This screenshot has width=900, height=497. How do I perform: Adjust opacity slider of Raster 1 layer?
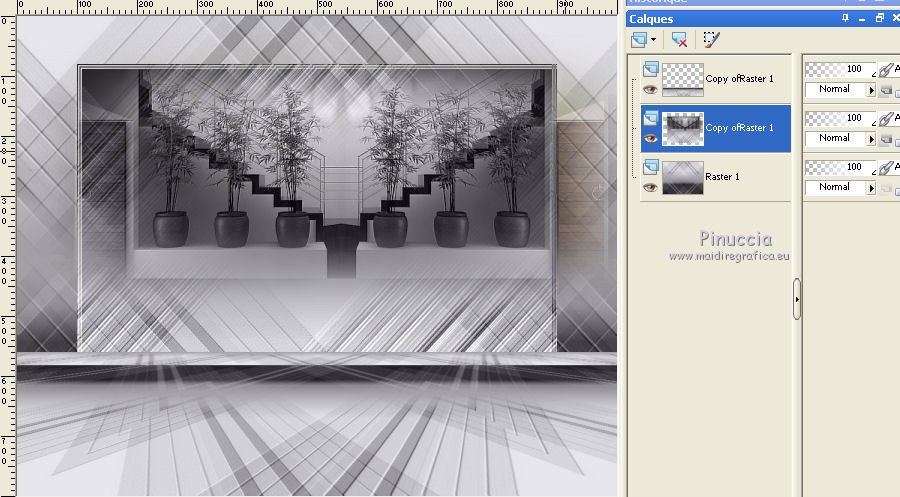[x=840, y=167]
